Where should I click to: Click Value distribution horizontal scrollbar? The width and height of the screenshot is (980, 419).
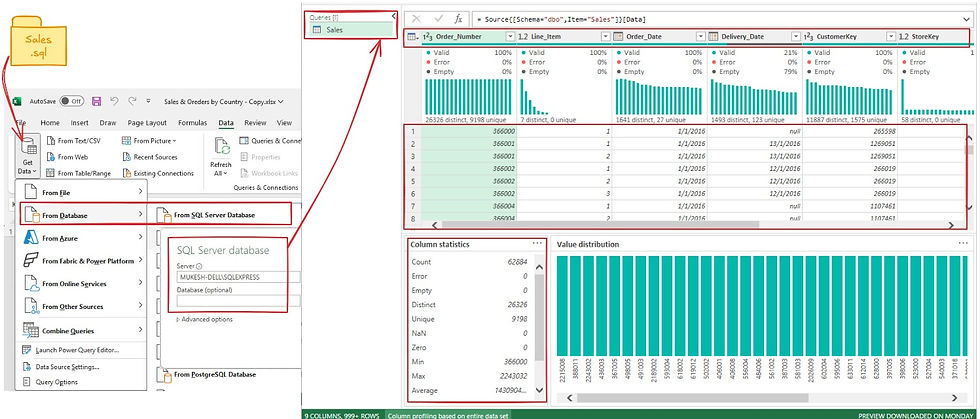[x=692, y=398]
